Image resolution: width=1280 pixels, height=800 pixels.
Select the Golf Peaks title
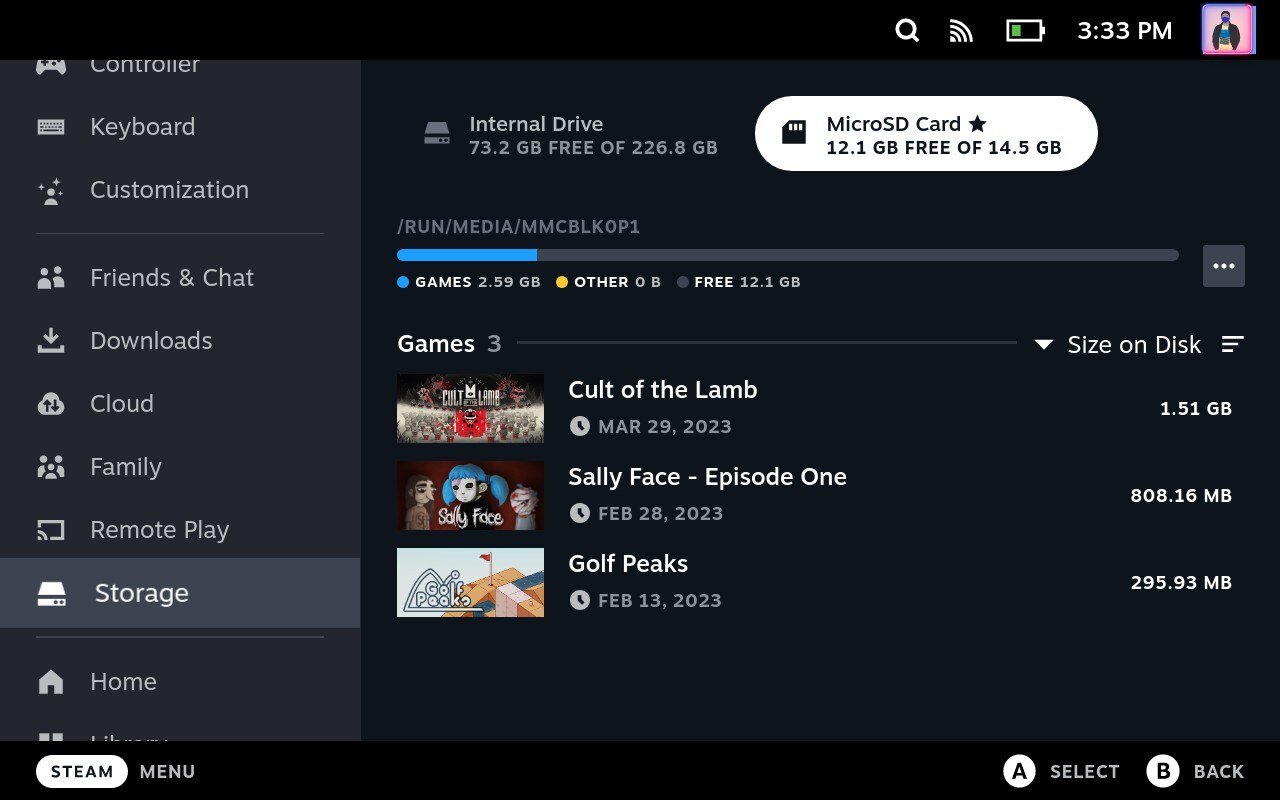tap(628, 564)
